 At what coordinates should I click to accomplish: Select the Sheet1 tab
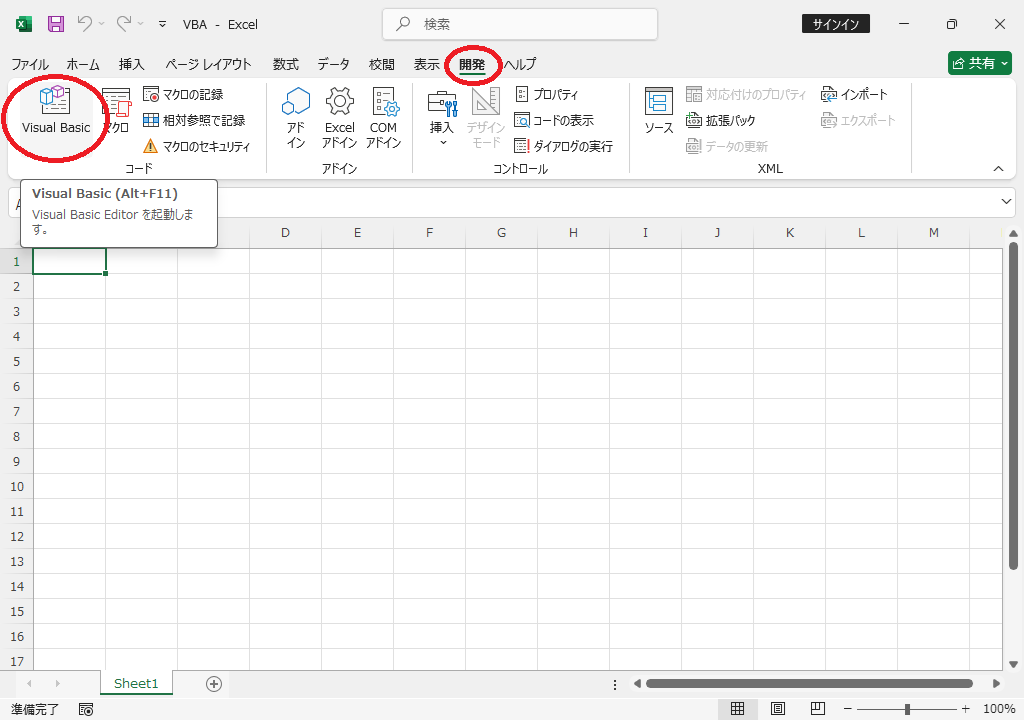click(136, 683)
